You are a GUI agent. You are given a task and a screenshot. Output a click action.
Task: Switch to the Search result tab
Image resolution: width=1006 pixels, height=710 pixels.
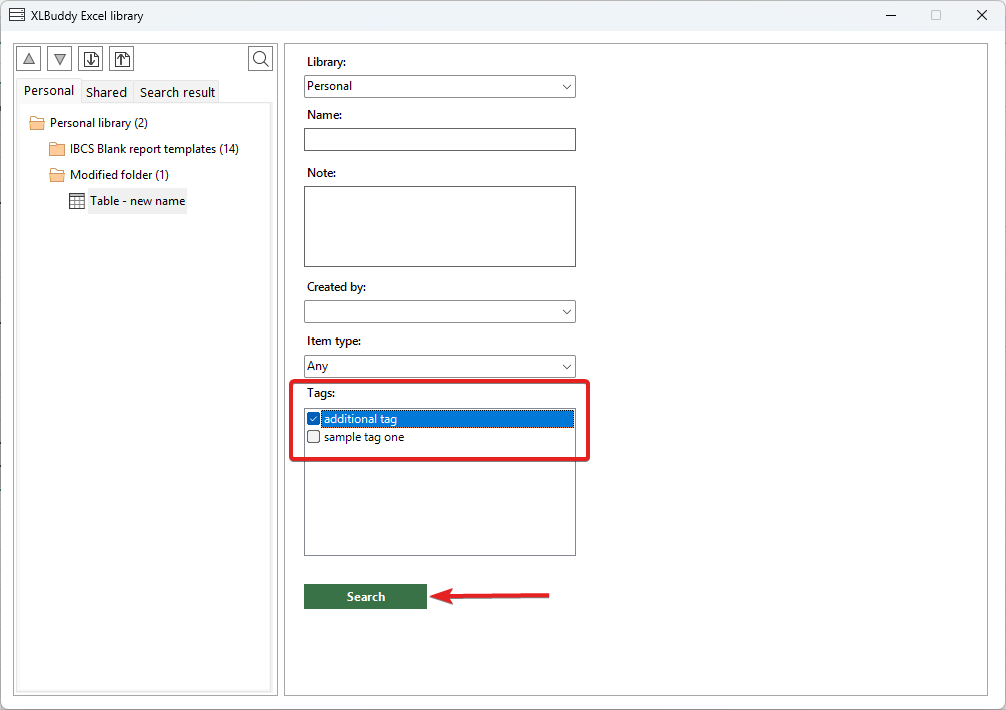click(x=177, y=92)
